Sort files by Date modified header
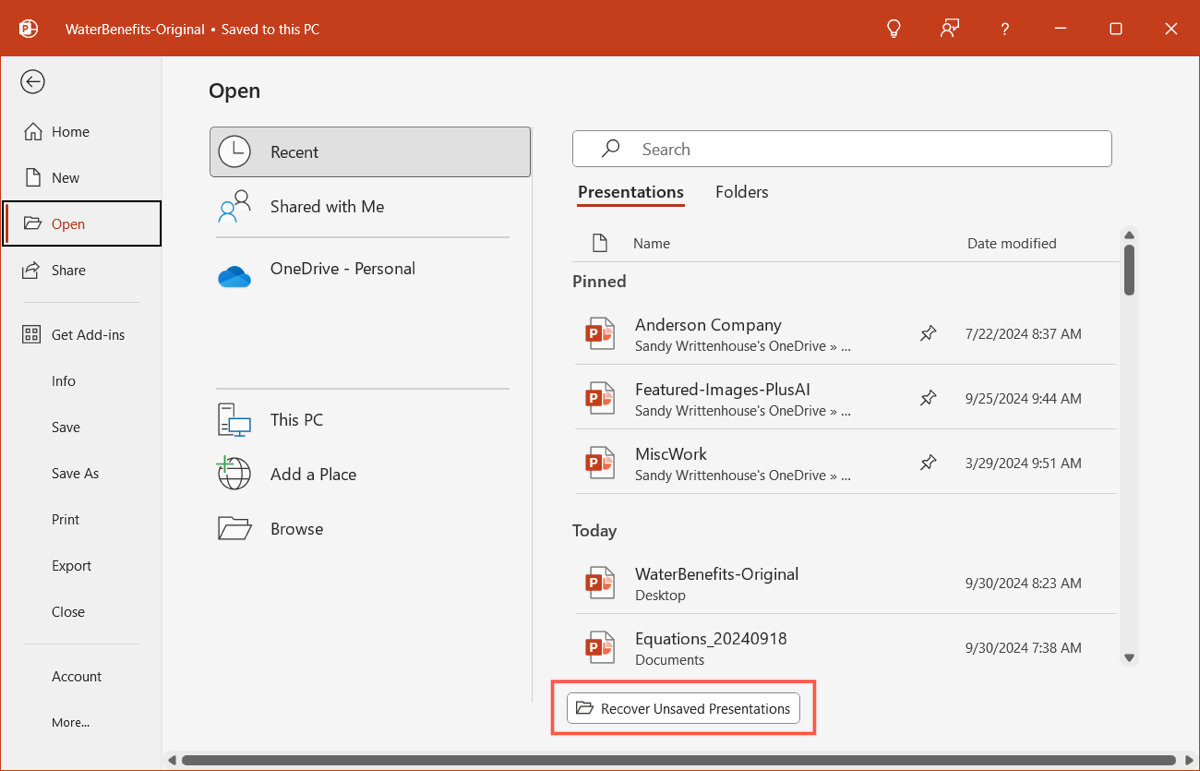 point(1011,243)
